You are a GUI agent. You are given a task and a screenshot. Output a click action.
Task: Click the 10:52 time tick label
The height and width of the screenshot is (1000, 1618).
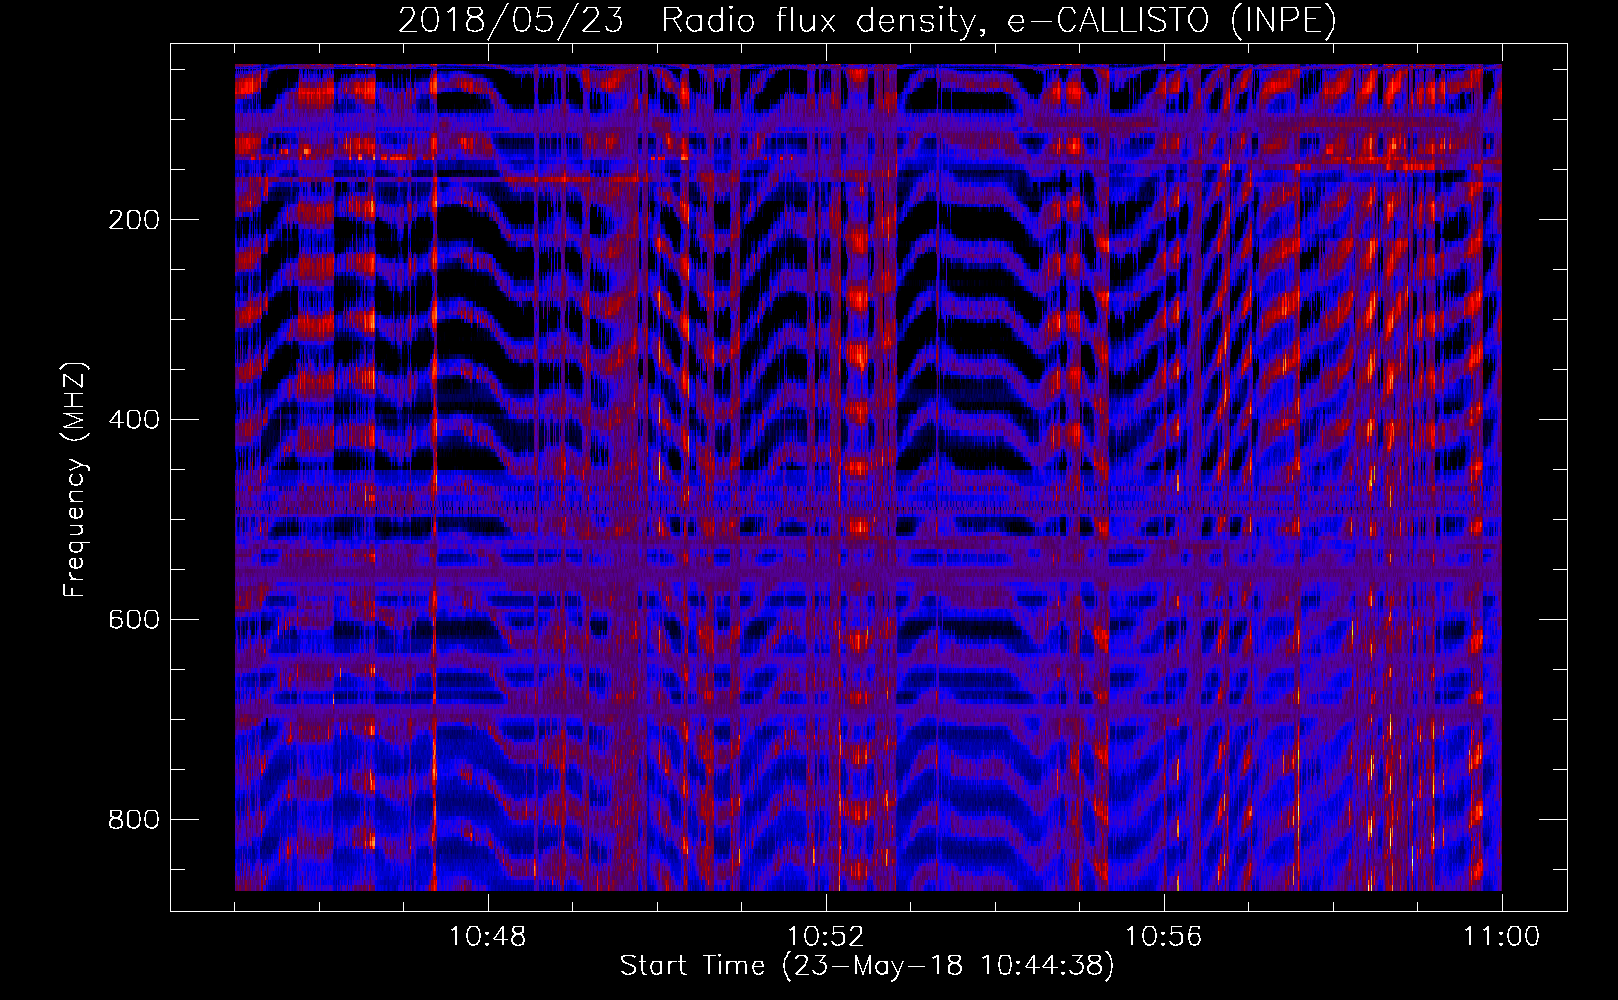[x=826, y=937]
